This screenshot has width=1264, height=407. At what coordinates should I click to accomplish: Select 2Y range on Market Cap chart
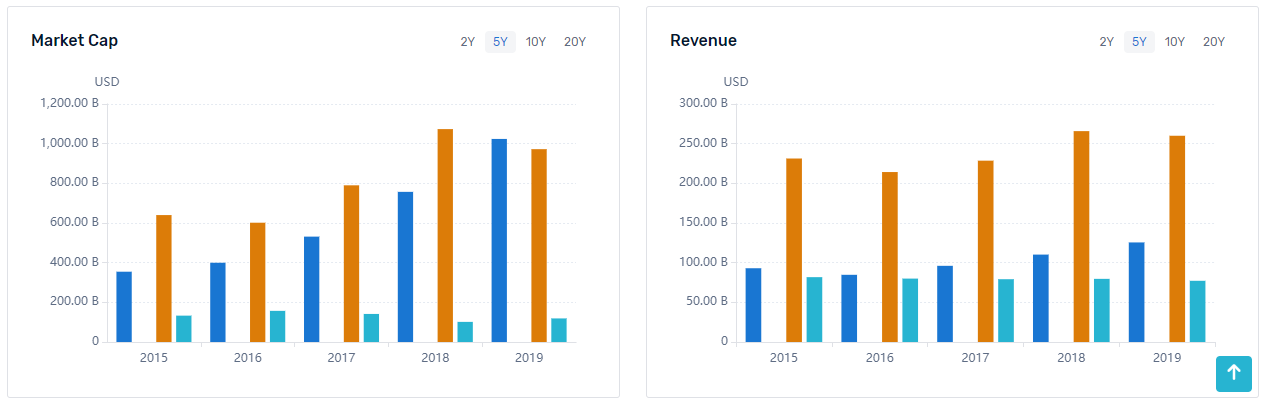pyautogui.click(x=467, y=42)
